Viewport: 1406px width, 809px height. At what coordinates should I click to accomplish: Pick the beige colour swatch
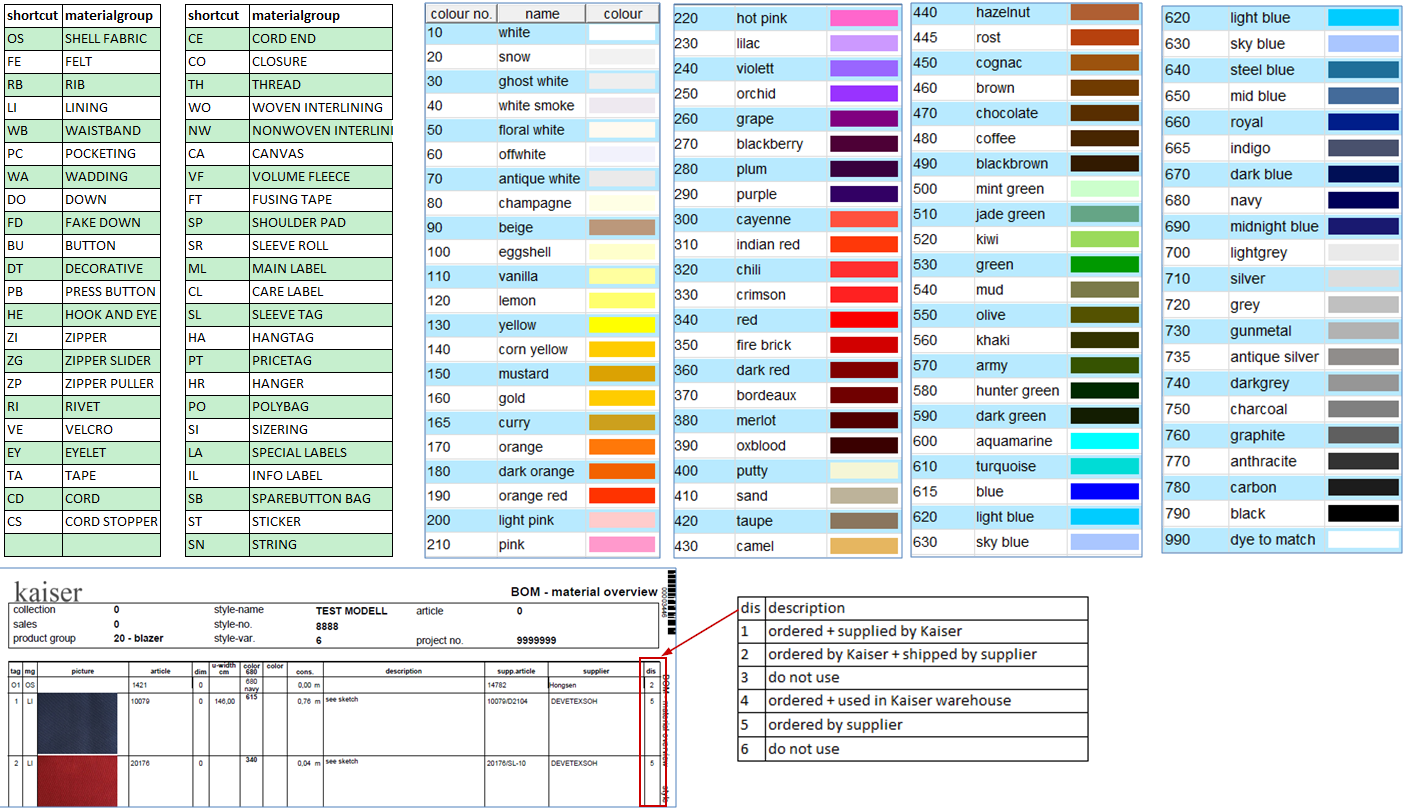621,227
